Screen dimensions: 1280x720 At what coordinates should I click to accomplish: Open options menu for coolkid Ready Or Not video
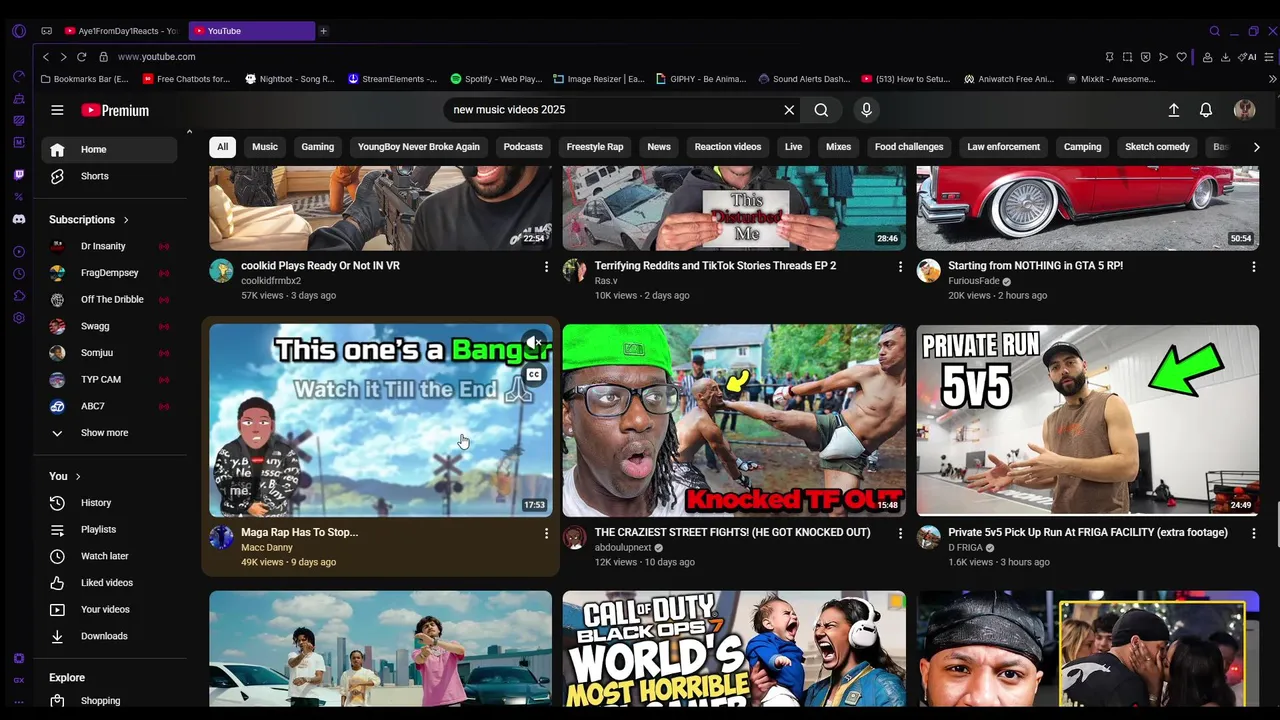tap(546, 267)
